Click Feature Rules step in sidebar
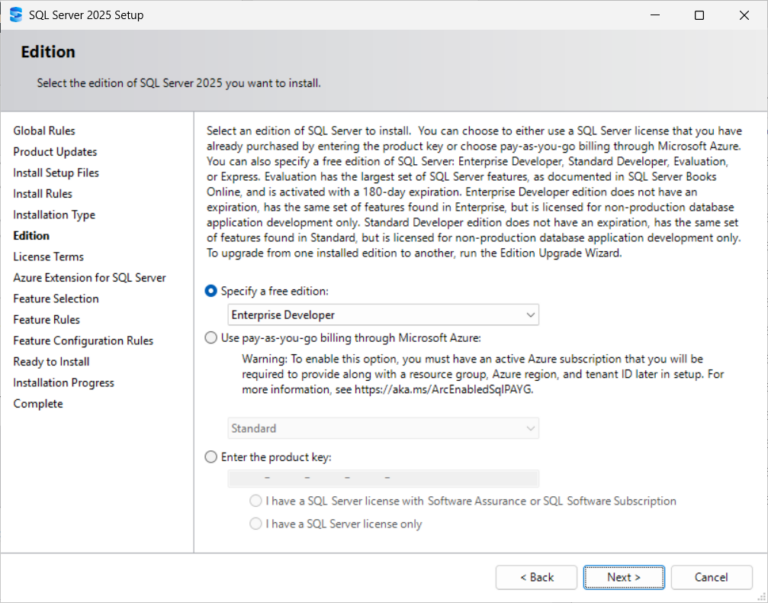Viewport: 768px width, 603px height. 46,320
